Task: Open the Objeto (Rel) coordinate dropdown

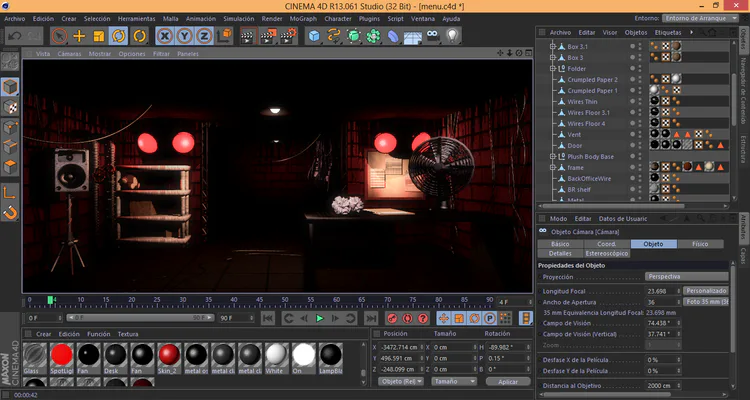Action: coord(401,381)
